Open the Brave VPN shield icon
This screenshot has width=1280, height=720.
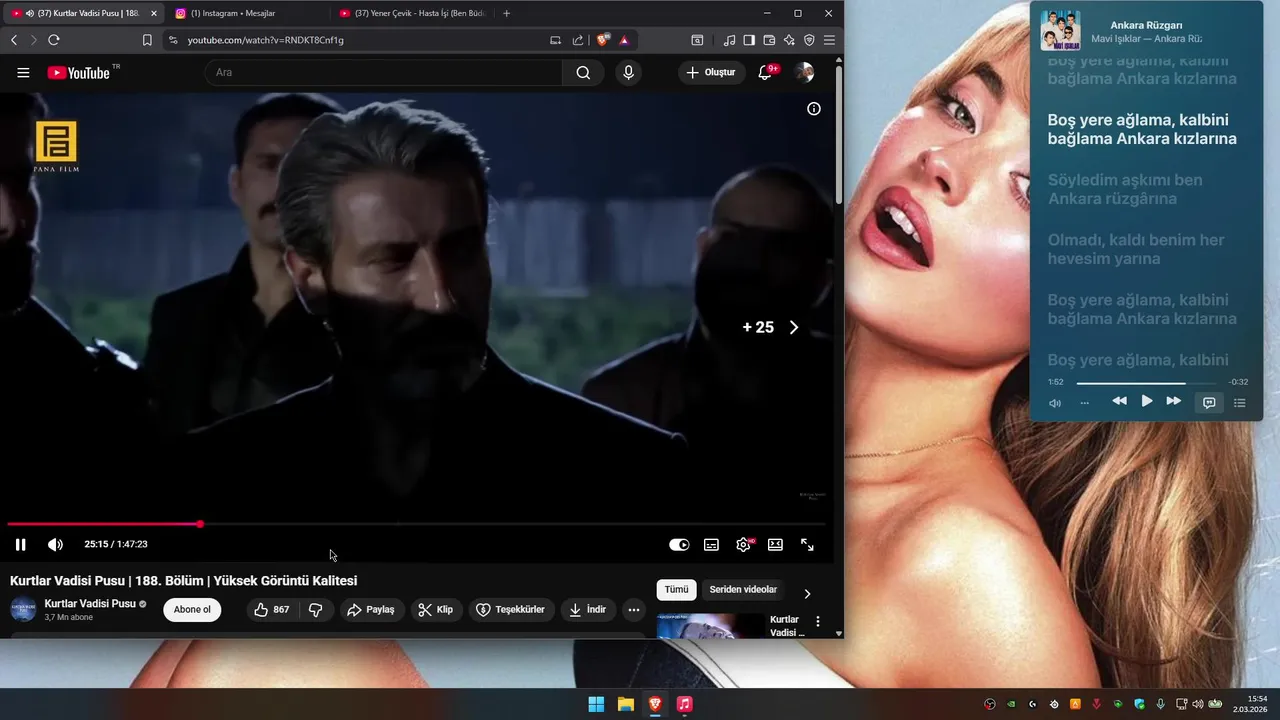click(x=809, y=40)
